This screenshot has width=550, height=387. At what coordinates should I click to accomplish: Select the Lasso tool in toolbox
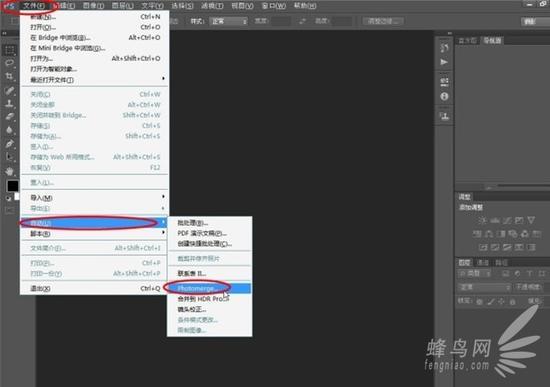click(10, 63)
